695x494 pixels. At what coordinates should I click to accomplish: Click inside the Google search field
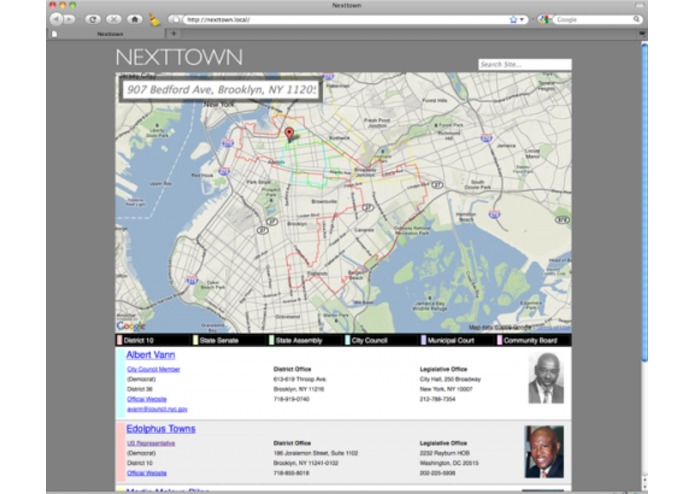click(x=593, y=19)
